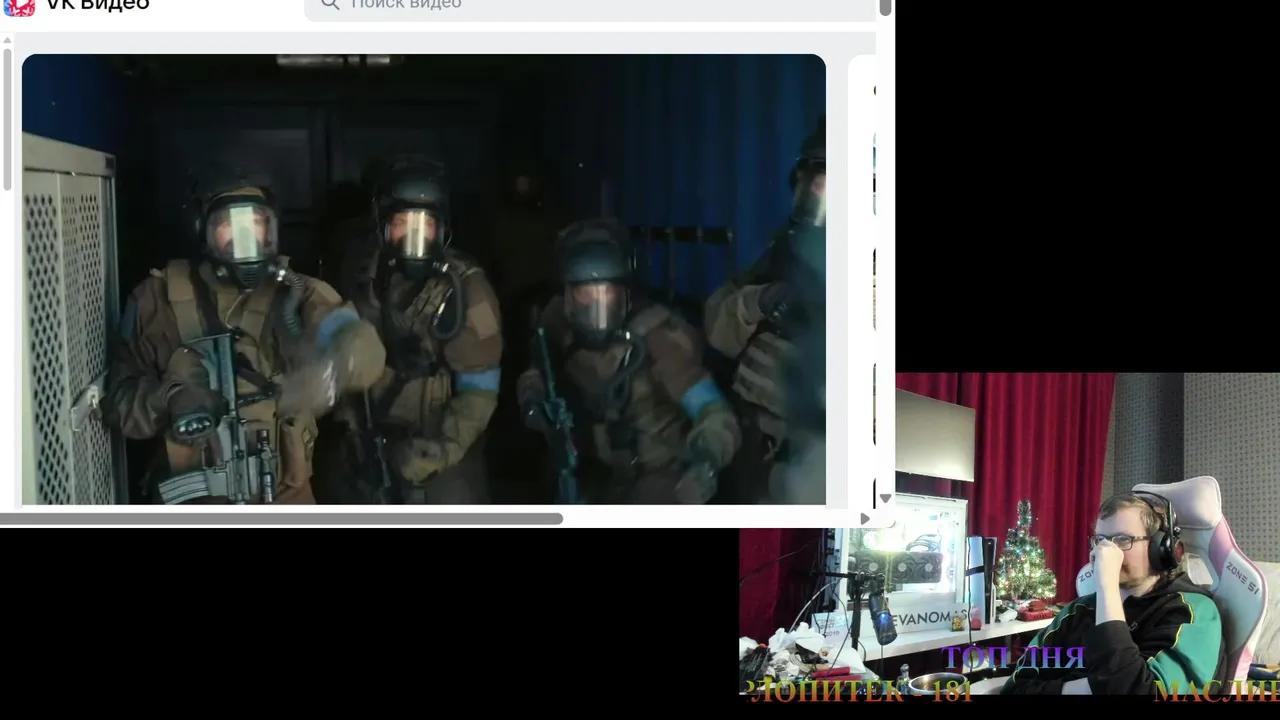Click the video player frame

click(424, 279)
